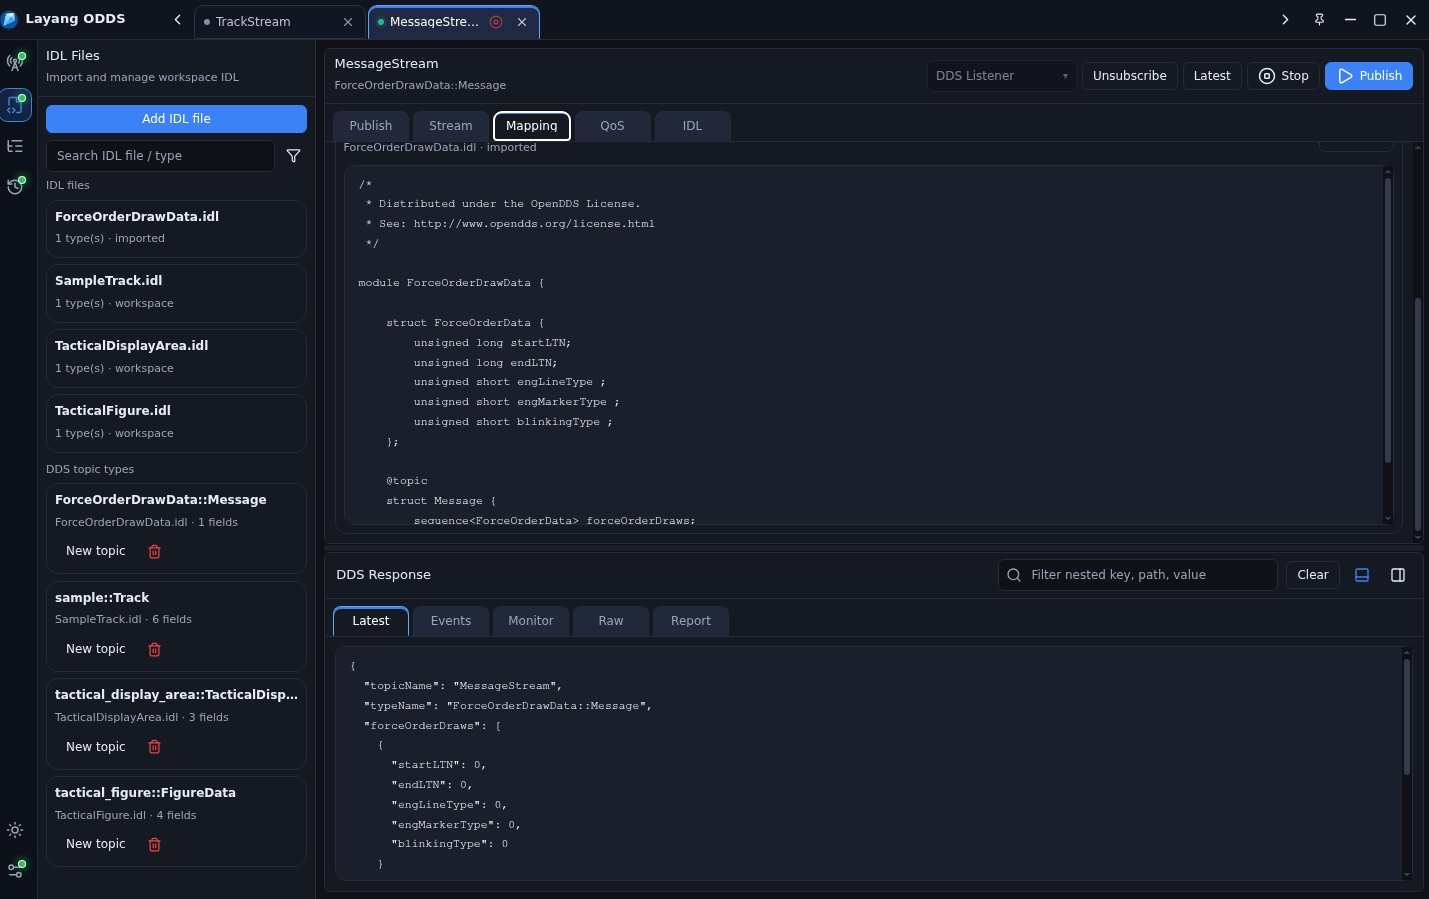
Task: Delete the tactical_figure::FigureData topic type
Action: [x=154, y=845]
